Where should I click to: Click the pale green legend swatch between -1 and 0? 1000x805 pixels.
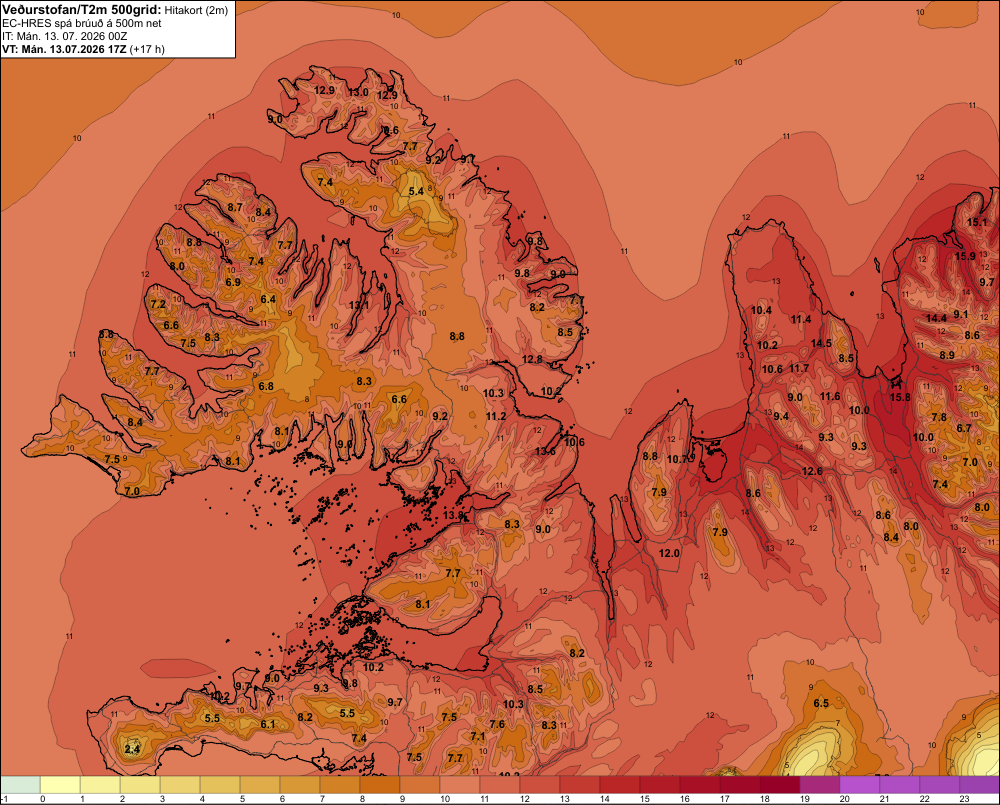tap(20, 785)
